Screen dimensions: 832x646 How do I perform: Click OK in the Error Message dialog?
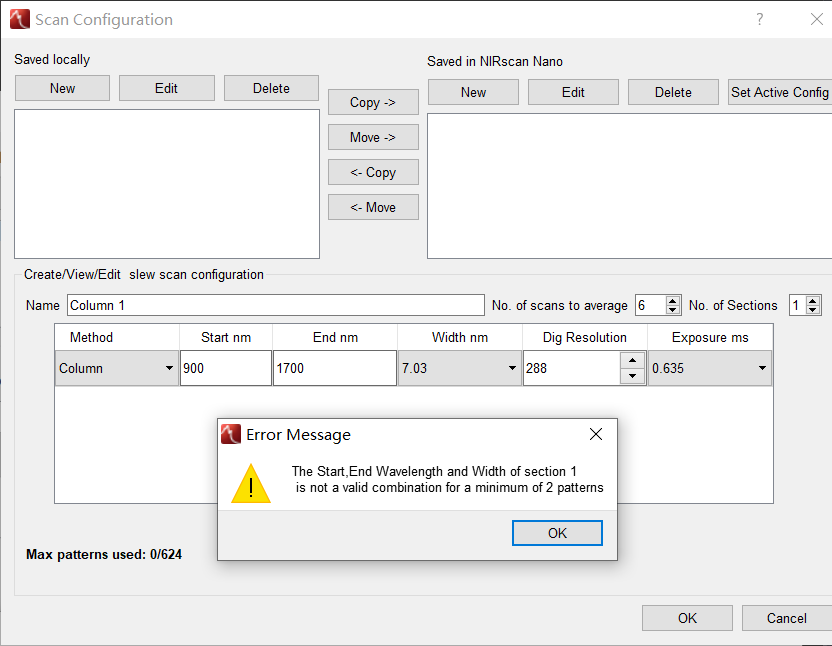click(557, 533)
